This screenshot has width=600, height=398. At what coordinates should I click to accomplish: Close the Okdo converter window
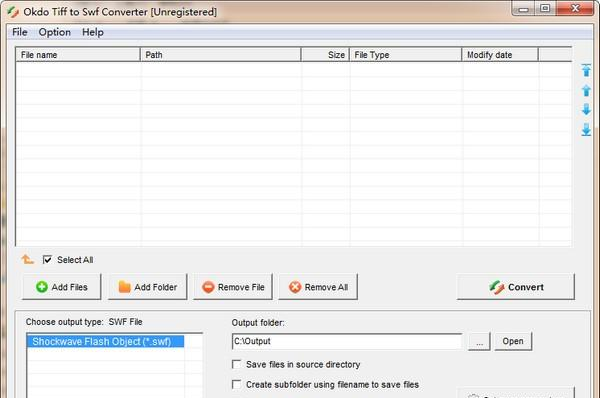coord(575,8)
